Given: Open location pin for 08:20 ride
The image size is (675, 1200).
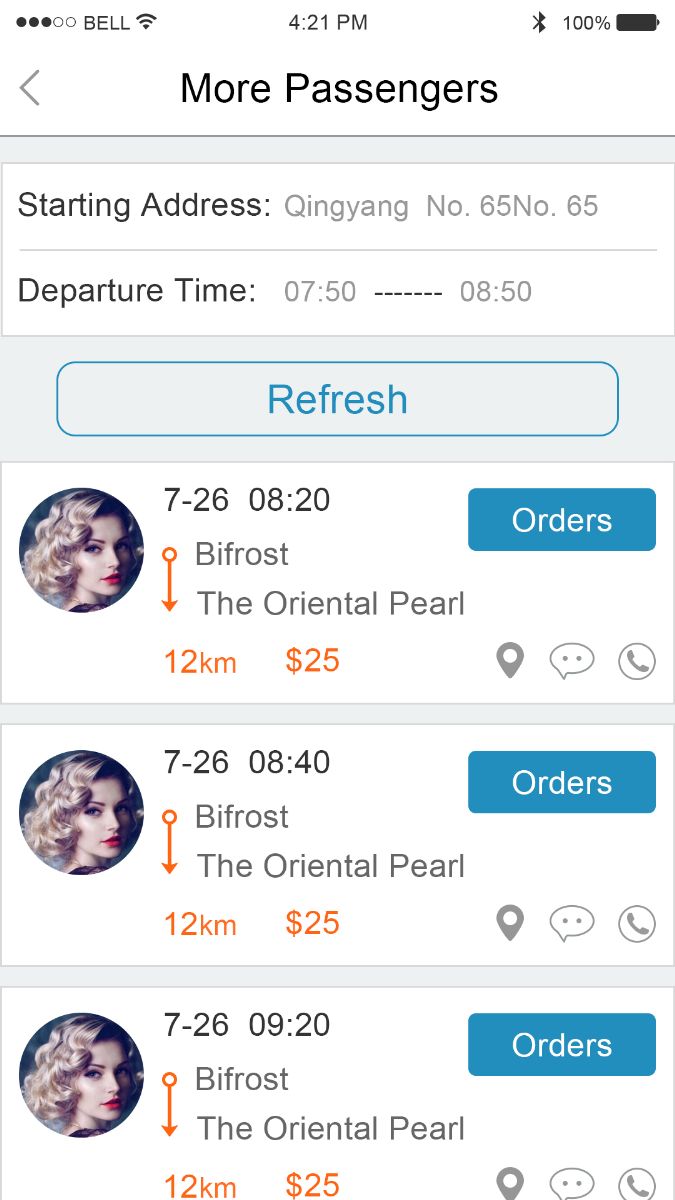Looking at the screenshot, I should pos(510,661).
